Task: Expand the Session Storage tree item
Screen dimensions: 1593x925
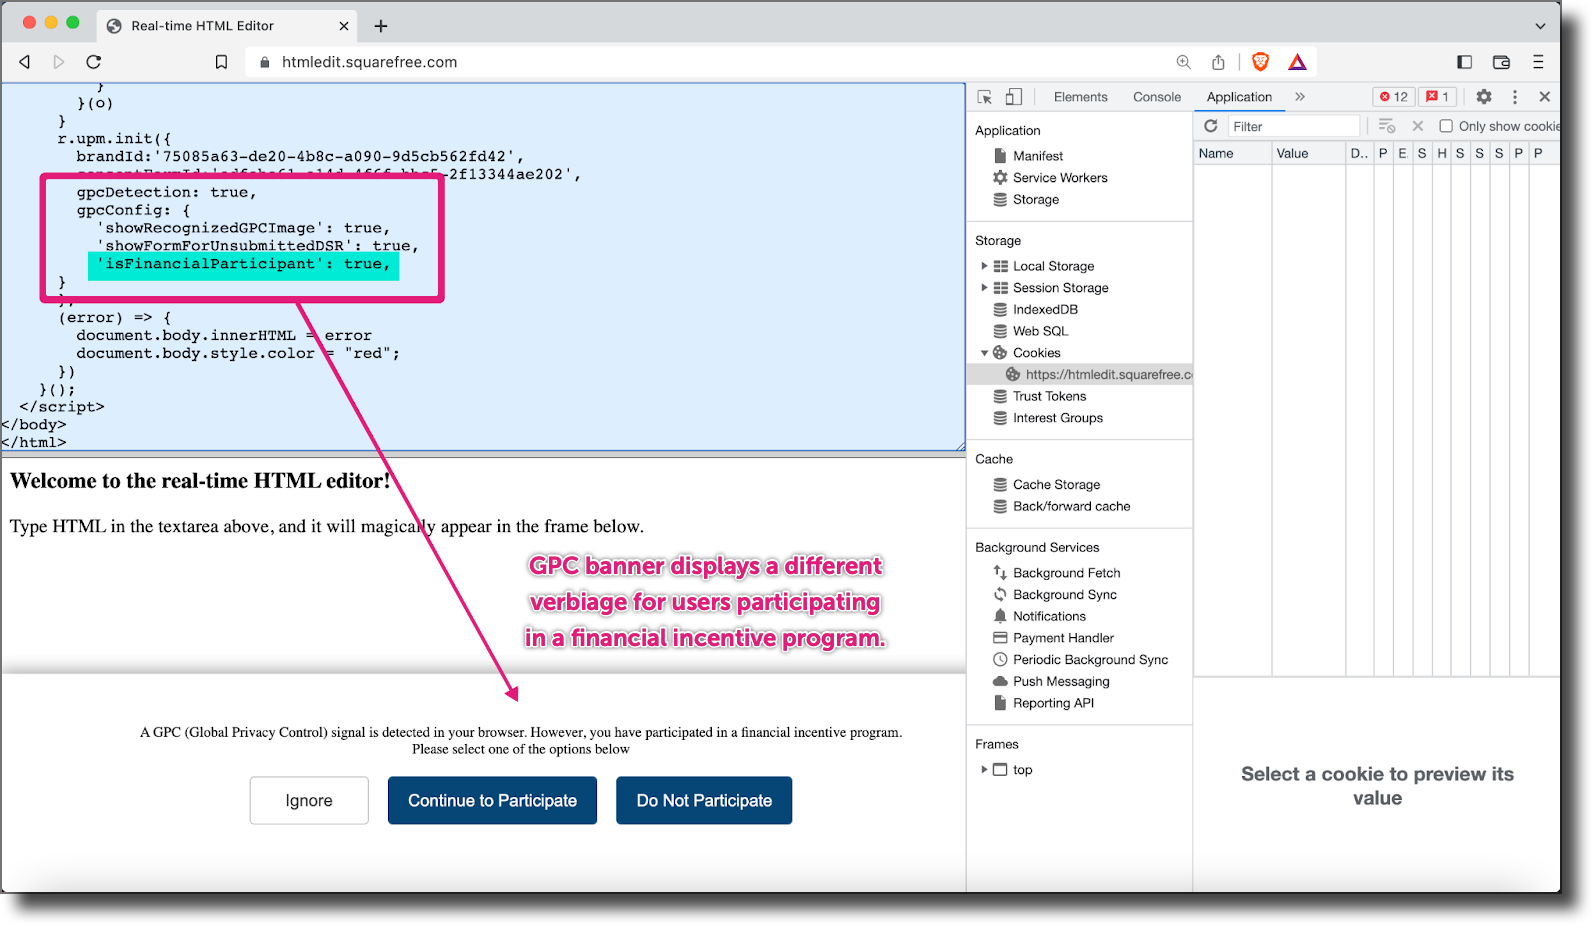Action: tap(984, 288)
